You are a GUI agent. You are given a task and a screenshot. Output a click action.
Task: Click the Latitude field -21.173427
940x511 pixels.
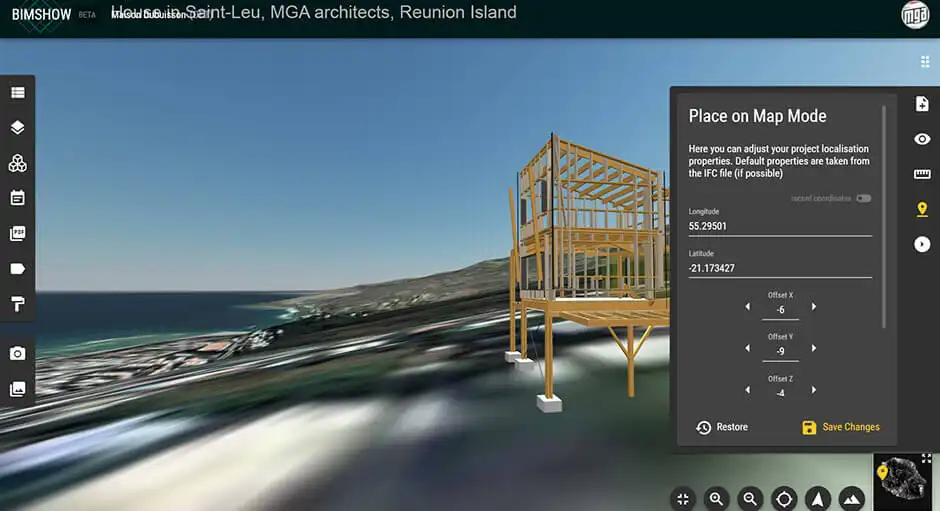(780, 268)
